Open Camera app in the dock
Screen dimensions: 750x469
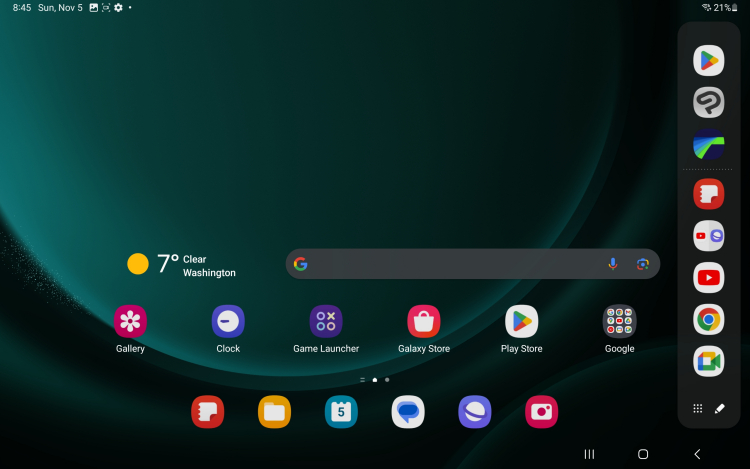541,412
